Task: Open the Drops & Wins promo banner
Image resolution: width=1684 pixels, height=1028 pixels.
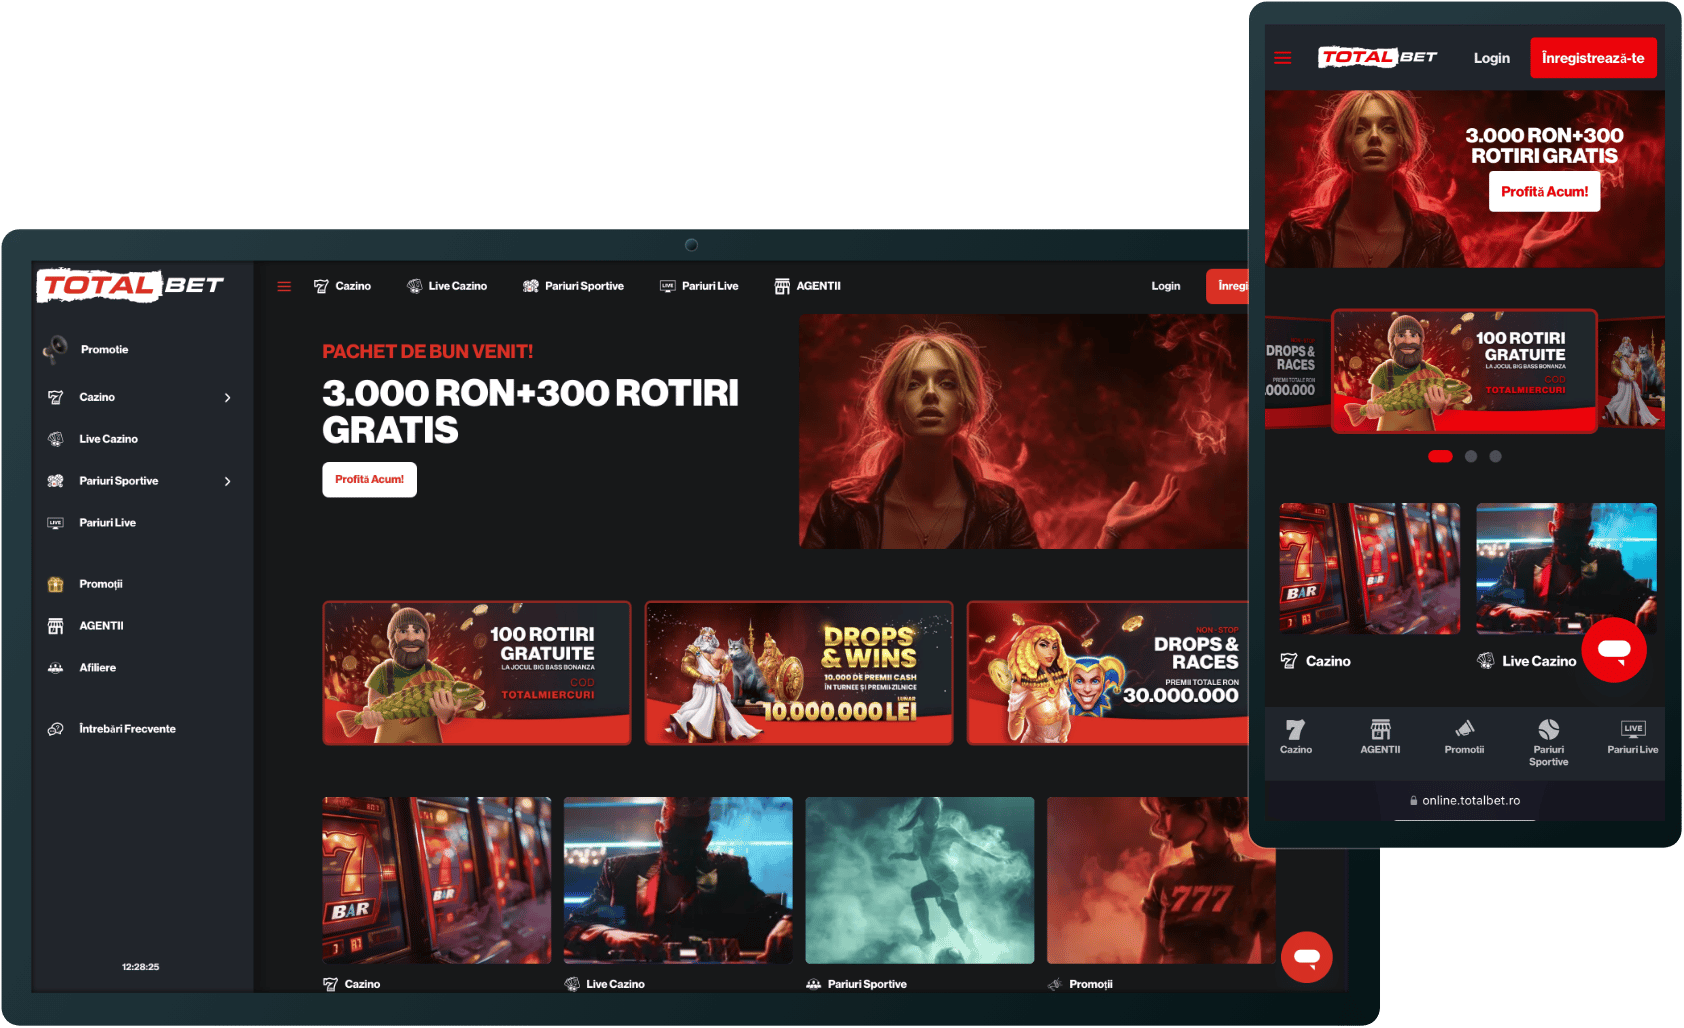Action: coord(798,672)
